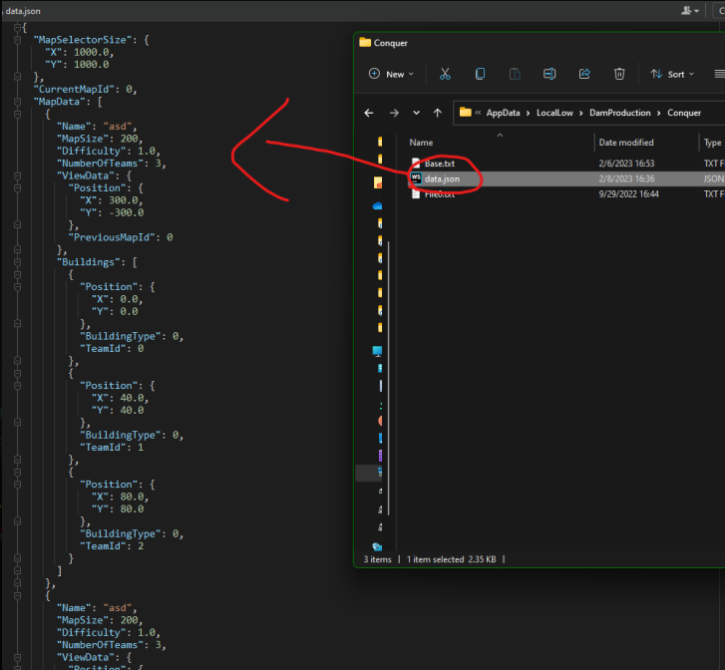The width and height of the screenshot is (725, 670).
Task: Click the "TeamId": 1 line
Action: coord(112,448)
